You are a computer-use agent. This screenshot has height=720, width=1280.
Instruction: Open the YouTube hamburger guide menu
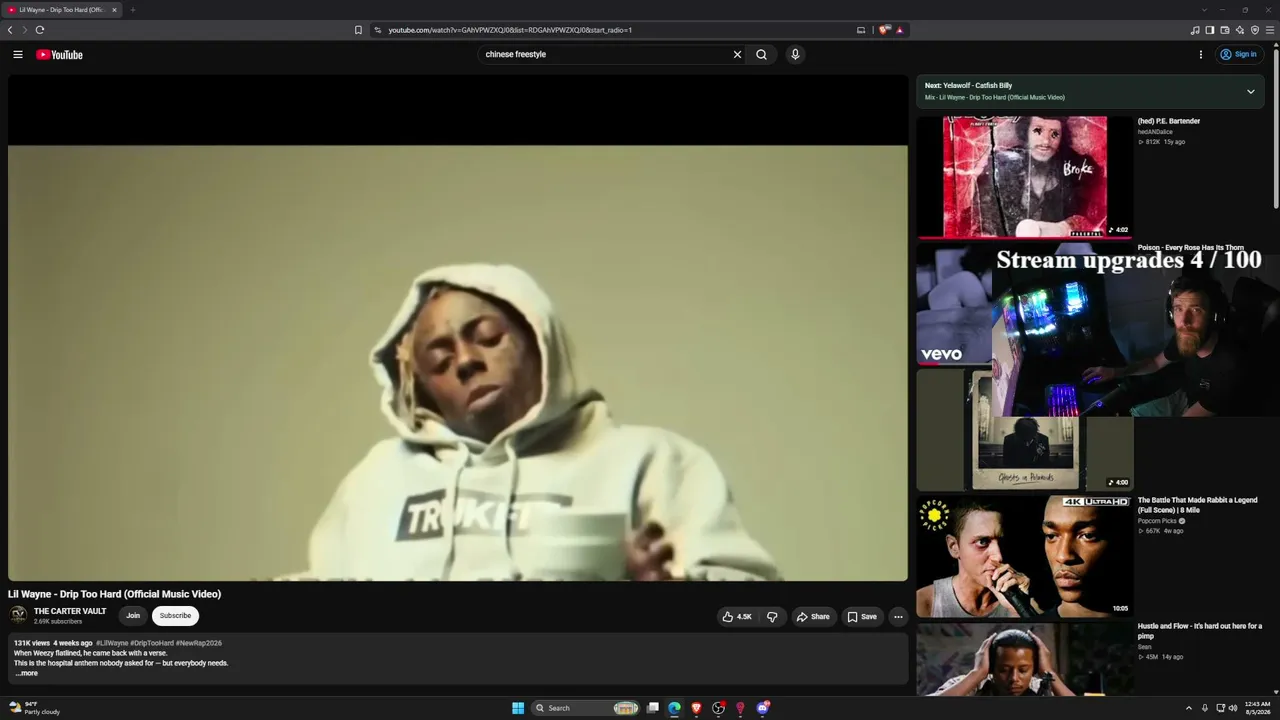click(x=18, y=55)
